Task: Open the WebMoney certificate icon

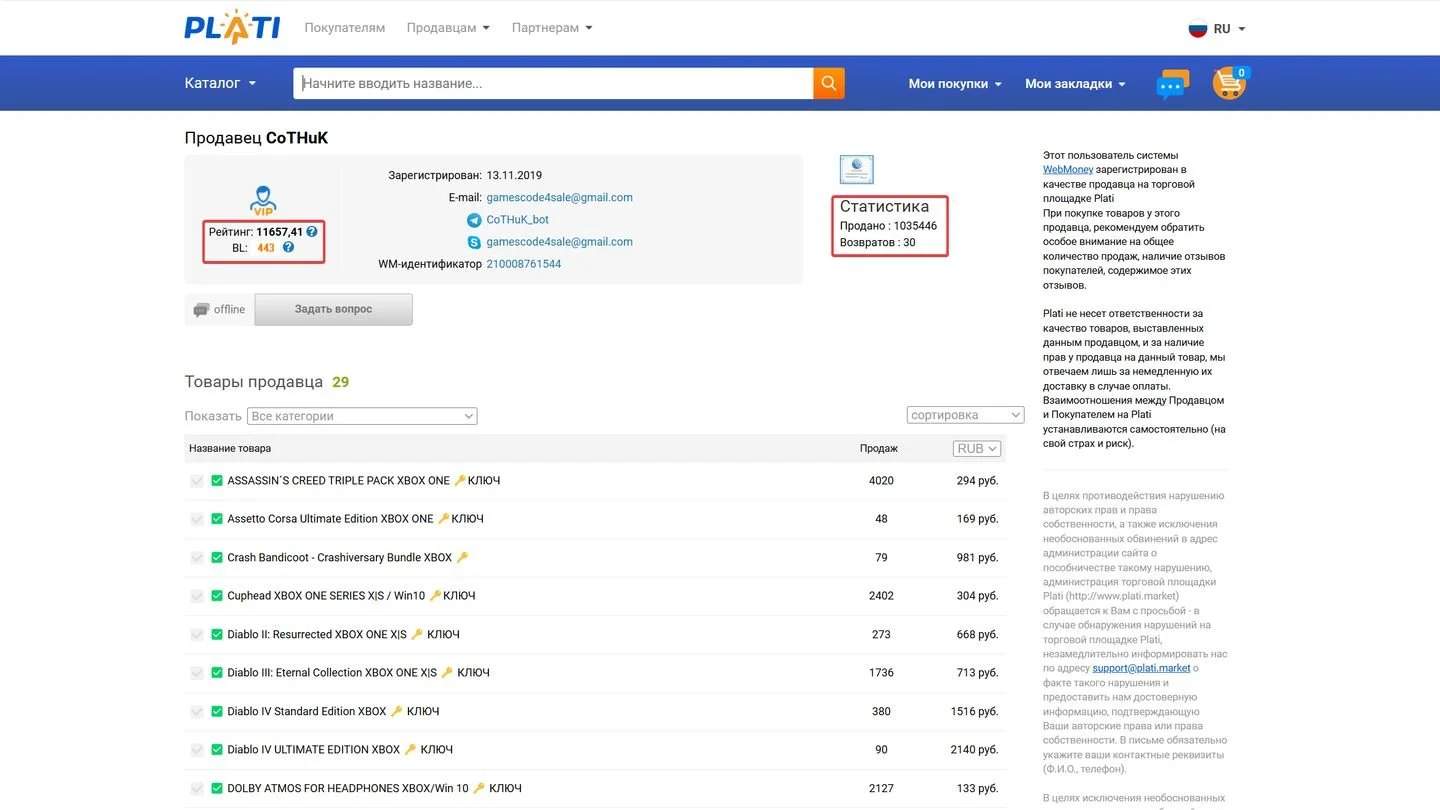Action: (x=856, y=170)
